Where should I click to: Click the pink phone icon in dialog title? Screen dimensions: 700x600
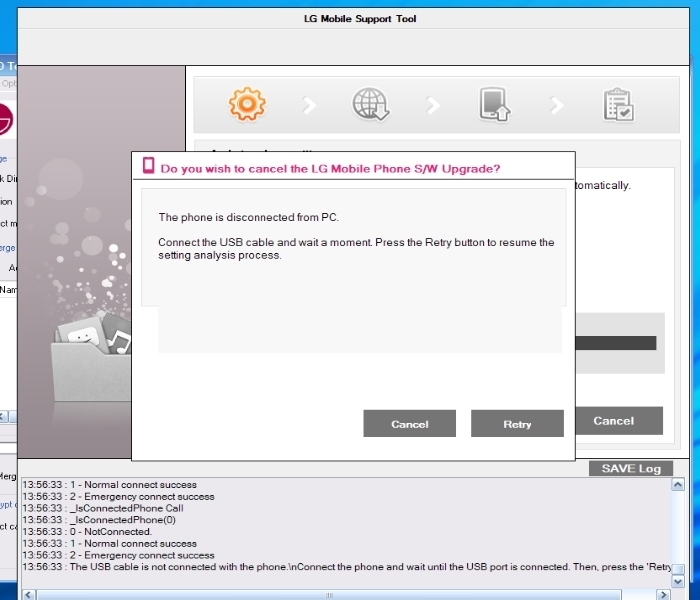[149, 166]
